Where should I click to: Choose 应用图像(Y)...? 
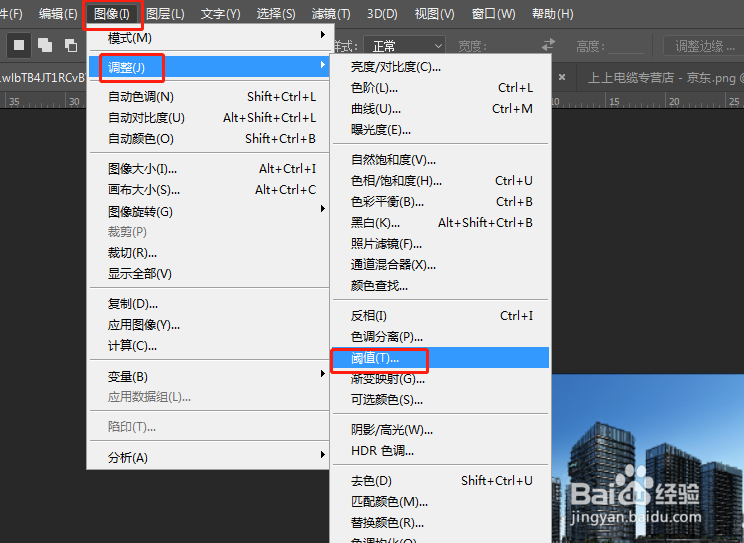pos(208,325)
